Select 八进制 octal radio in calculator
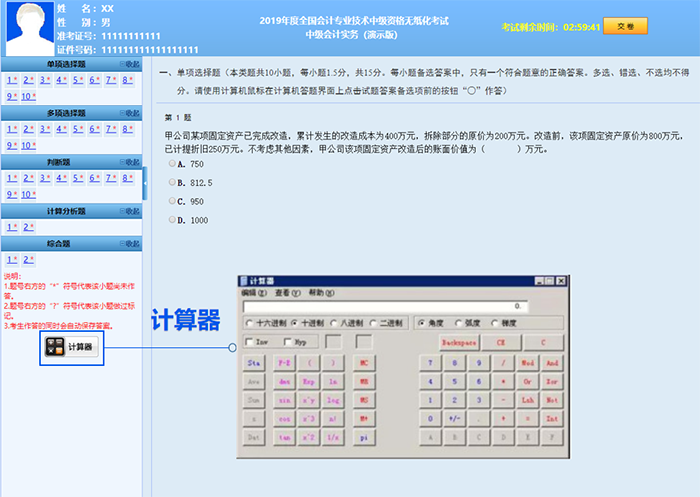Screen dimensions: 700x497 333,323
